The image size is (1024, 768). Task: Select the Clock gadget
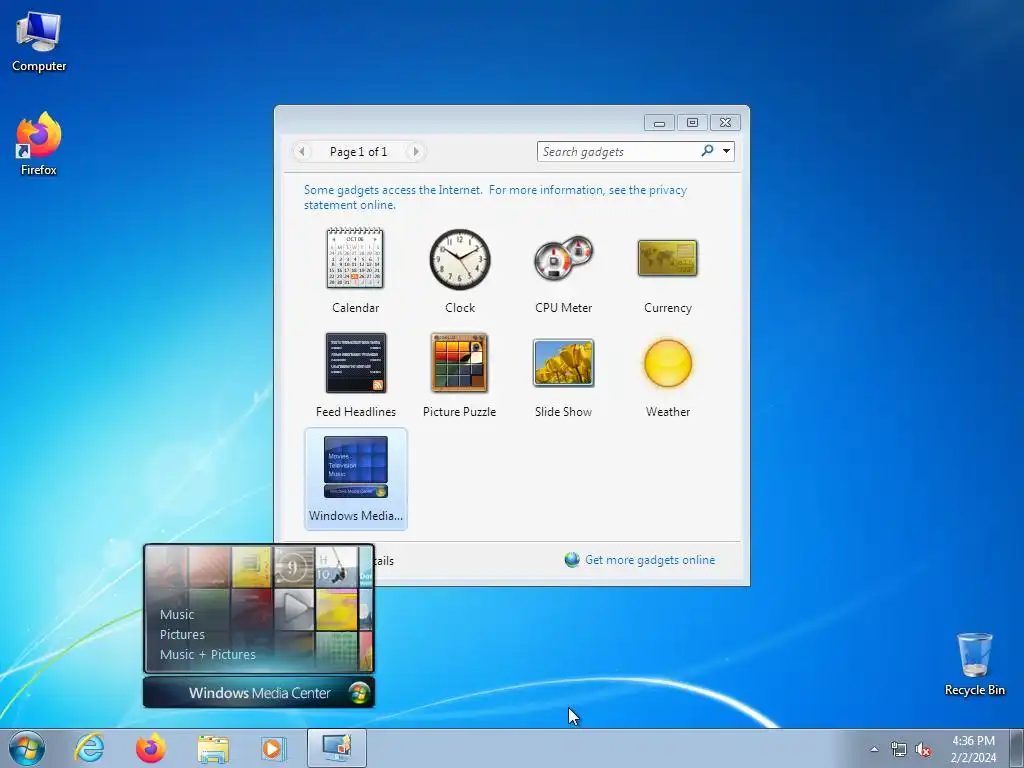(x=460, y=272)
